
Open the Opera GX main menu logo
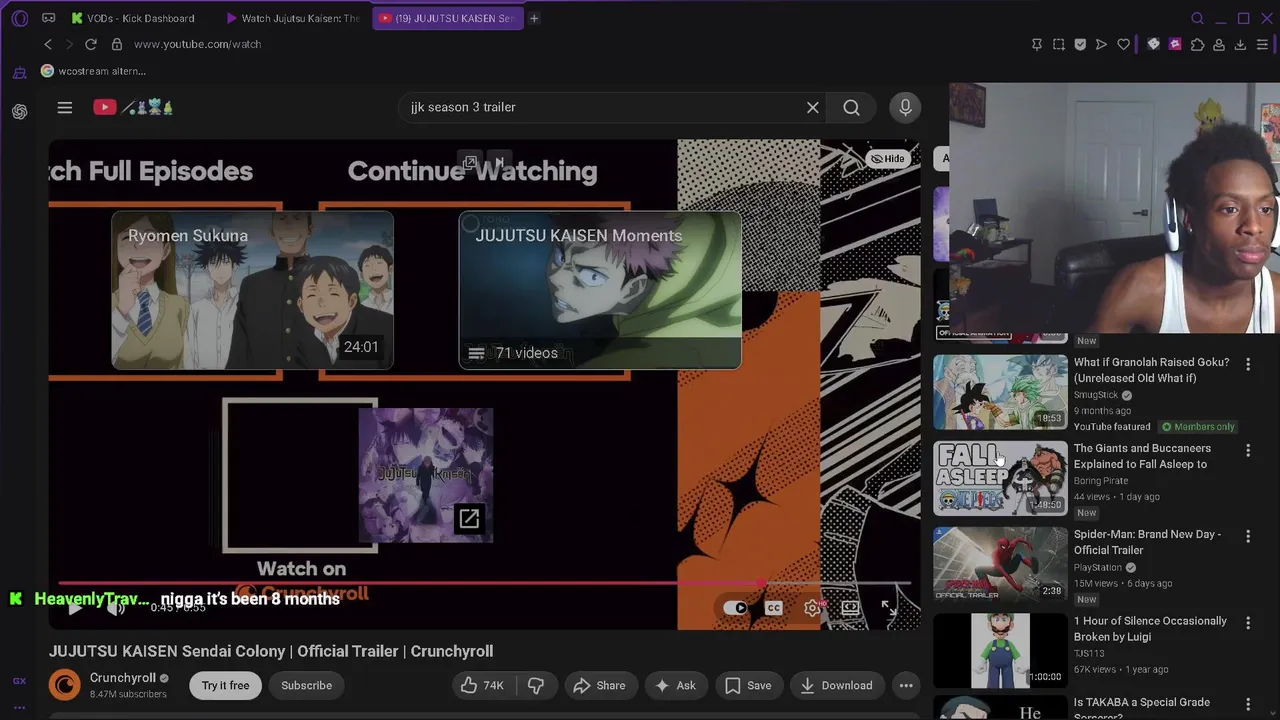(x=20, y=18)
